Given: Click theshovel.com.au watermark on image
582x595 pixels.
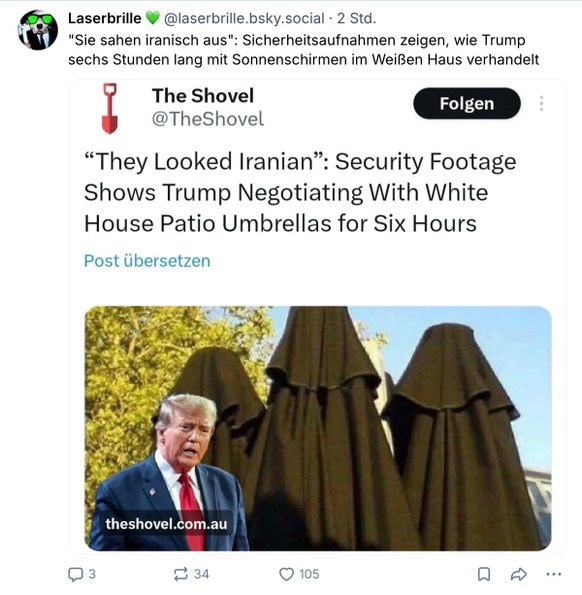Looking at the screenshot, I should pyautogui.click(x=166, y=524).
